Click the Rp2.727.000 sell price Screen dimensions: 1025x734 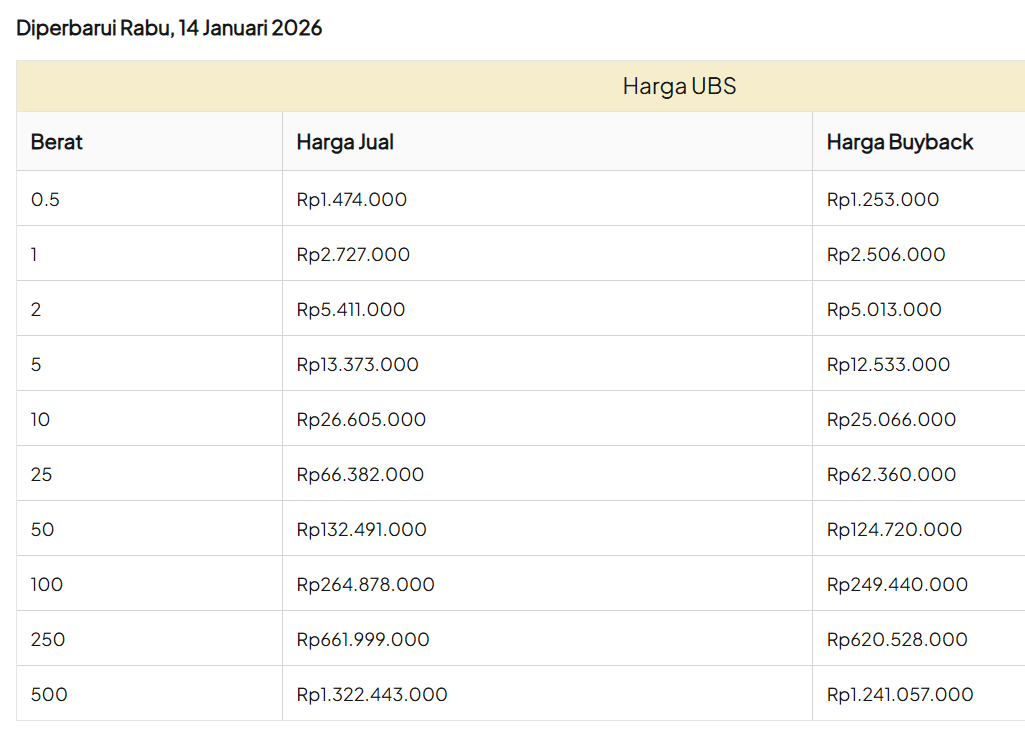coord(353,254)
